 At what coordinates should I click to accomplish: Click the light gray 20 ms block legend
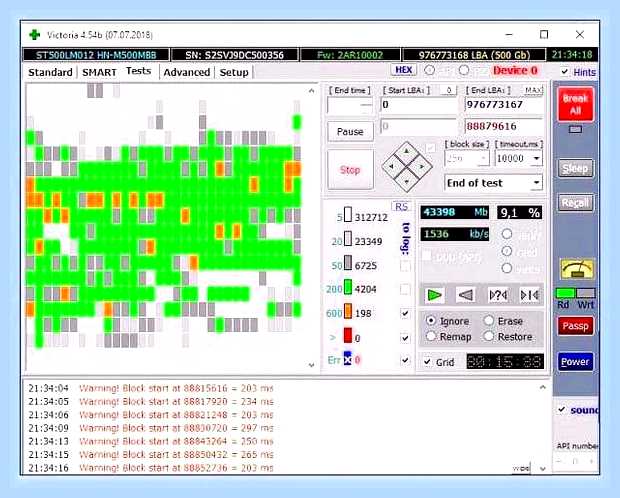348,239
